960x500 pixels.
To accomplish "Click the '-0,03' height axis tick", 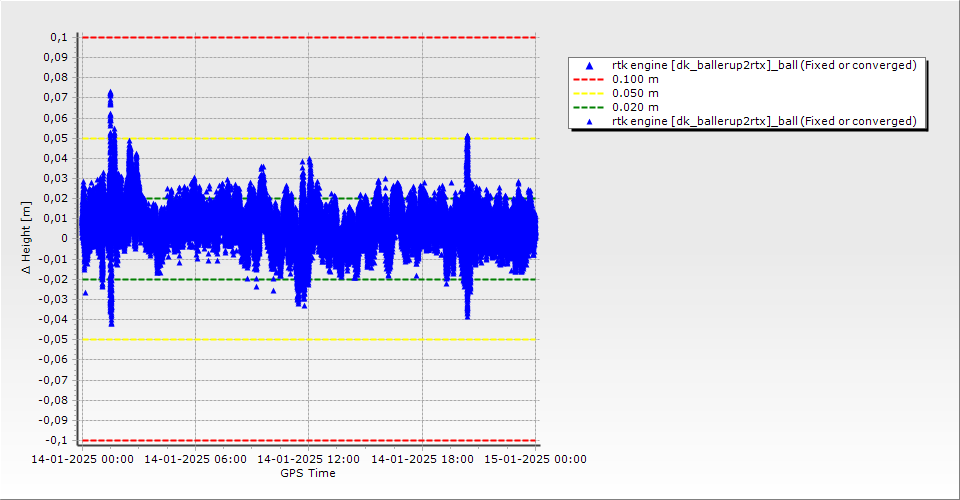I will 54,299.
